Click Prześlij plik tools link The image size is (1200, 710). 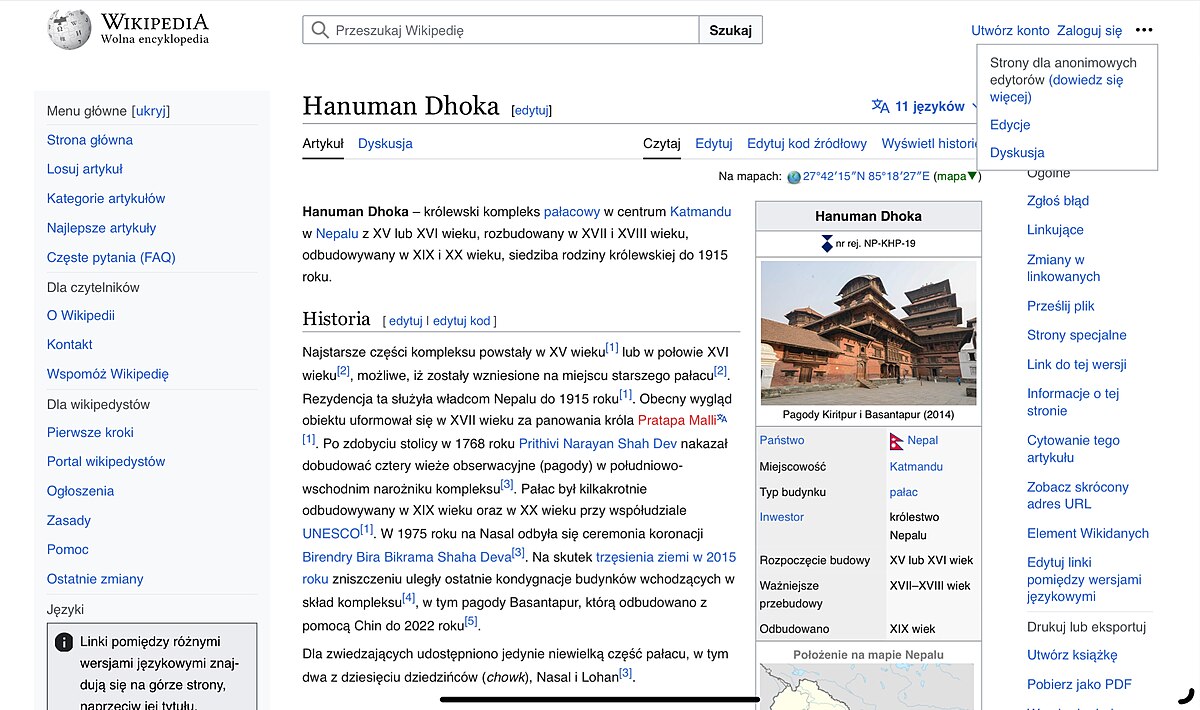[1061, 306]
